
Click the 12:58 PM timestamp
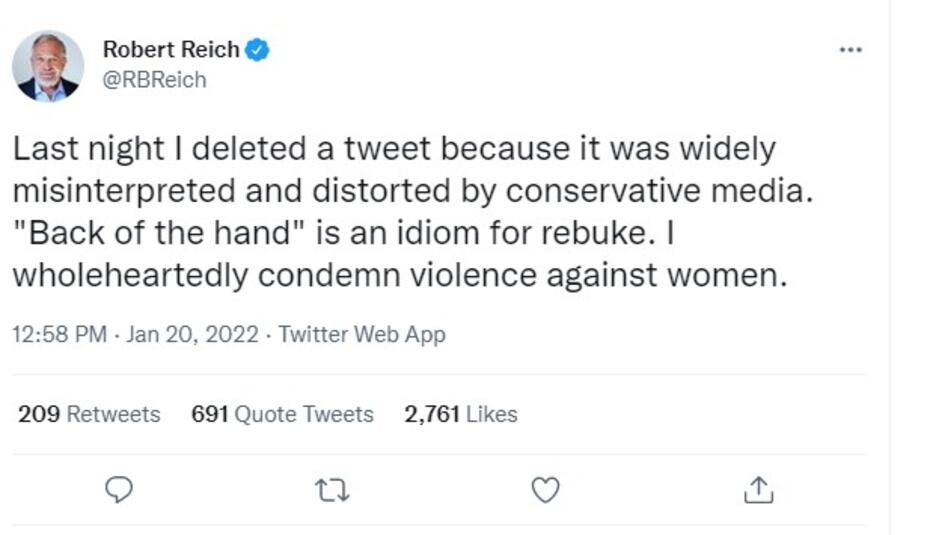(x=59, y=335)
